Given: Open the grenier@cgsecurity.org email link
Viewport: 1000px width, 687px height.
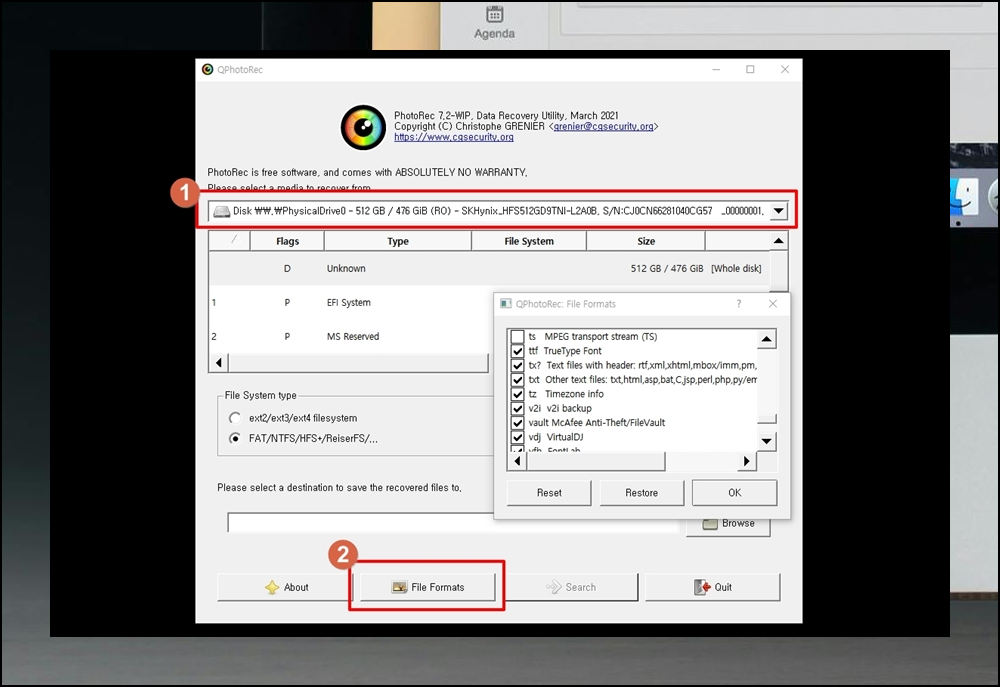Looking at the screenshot, I should (x=603, y=126).
